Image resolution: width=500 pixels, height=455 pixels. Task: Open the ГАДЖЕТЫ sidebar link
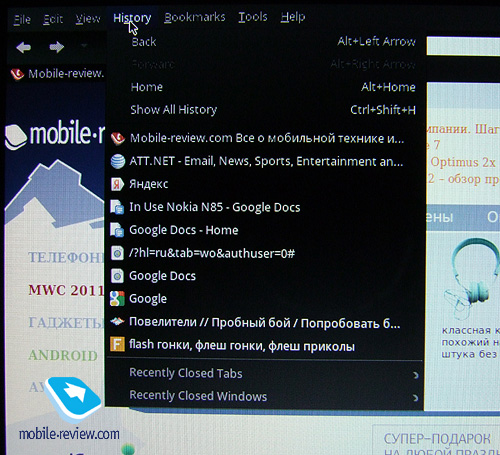[x=66, y=322]
